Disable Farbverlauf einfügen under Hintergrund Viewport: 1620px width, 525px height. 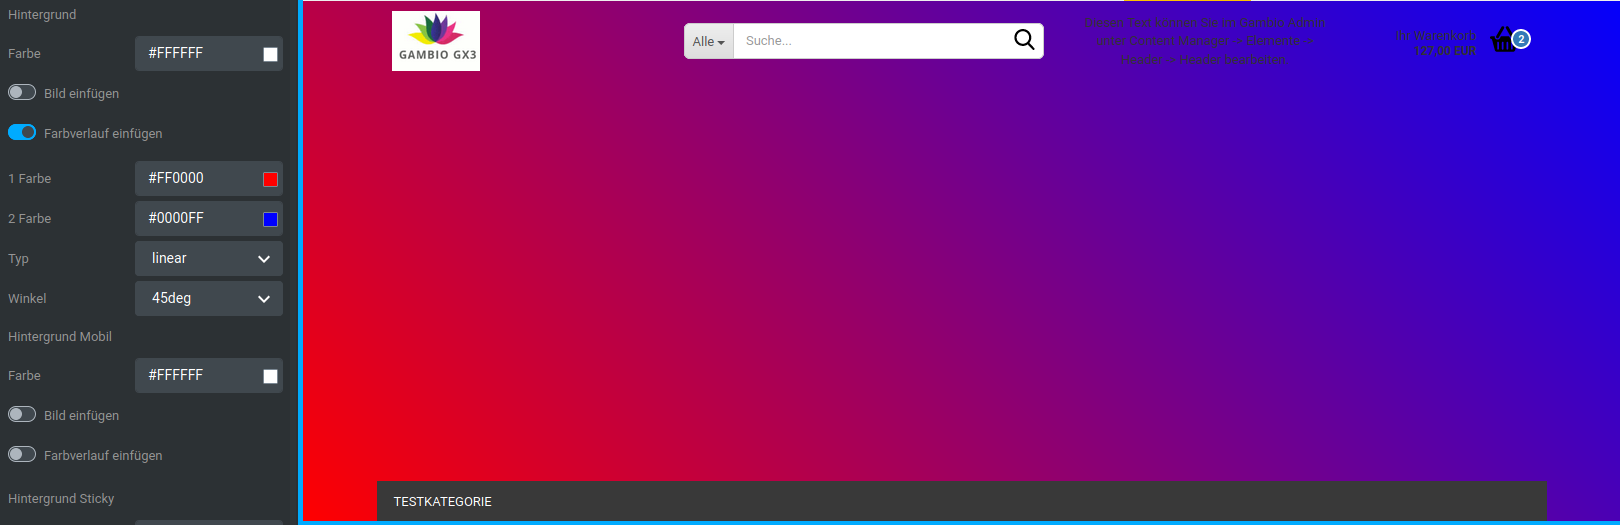click(x=22, y=133)
